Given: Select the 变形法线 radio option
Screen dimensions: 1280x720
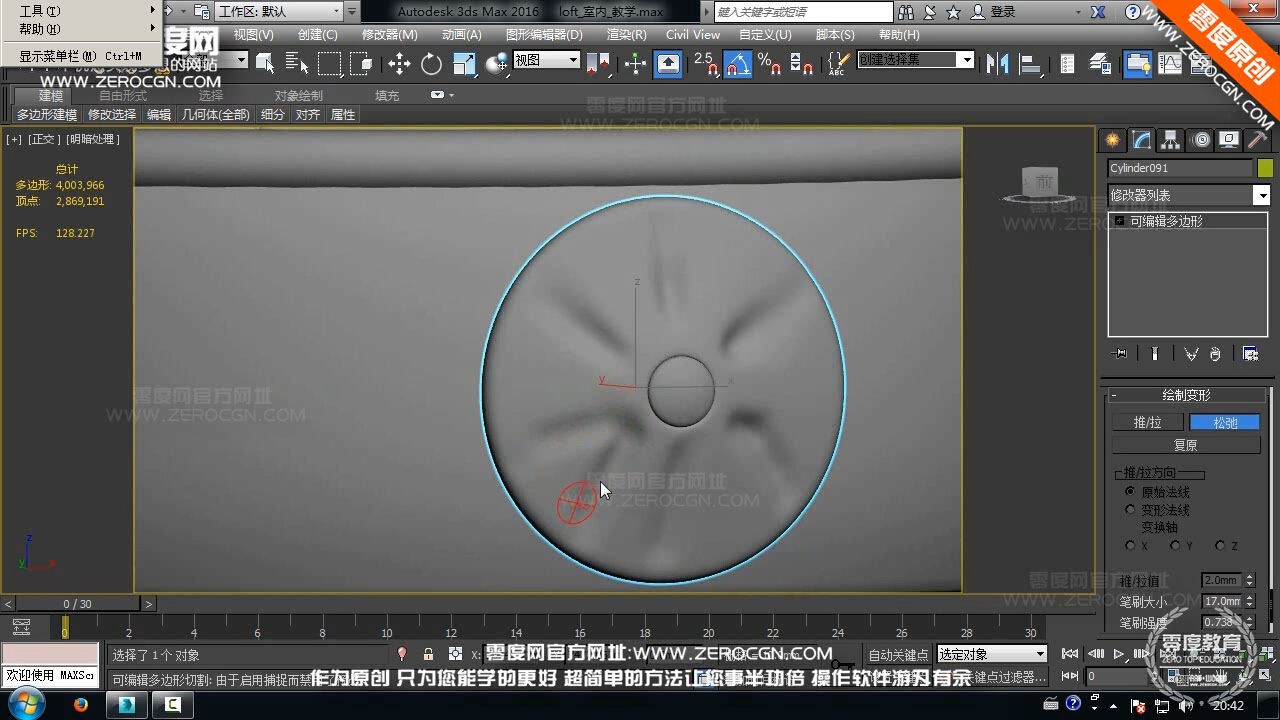Looking at the screenshot, I should (x=1130, y=510).
